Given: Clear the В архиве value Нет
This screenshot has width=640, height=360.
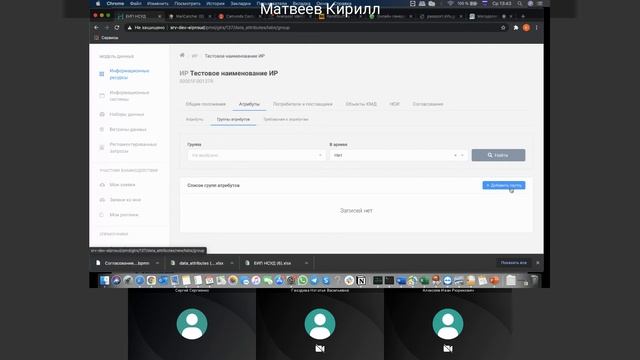Looking at the screenshot, I should pyautogui.click(x=456, y=156).
